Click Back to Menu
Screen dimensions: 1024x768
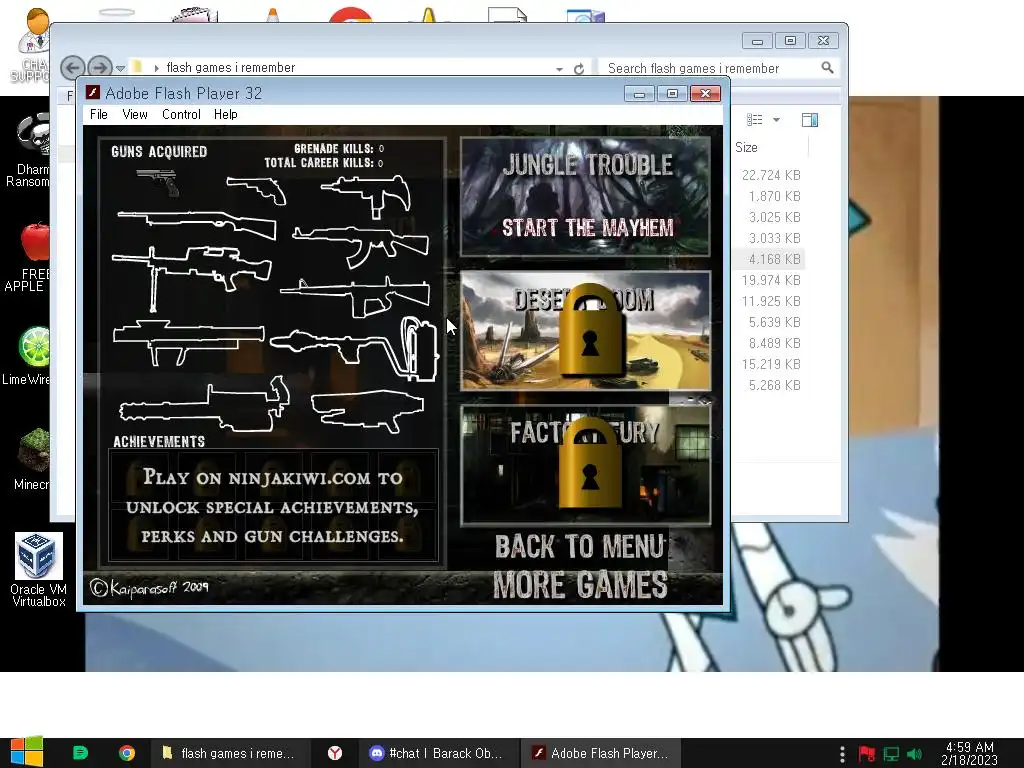click(x=579, y=547)
